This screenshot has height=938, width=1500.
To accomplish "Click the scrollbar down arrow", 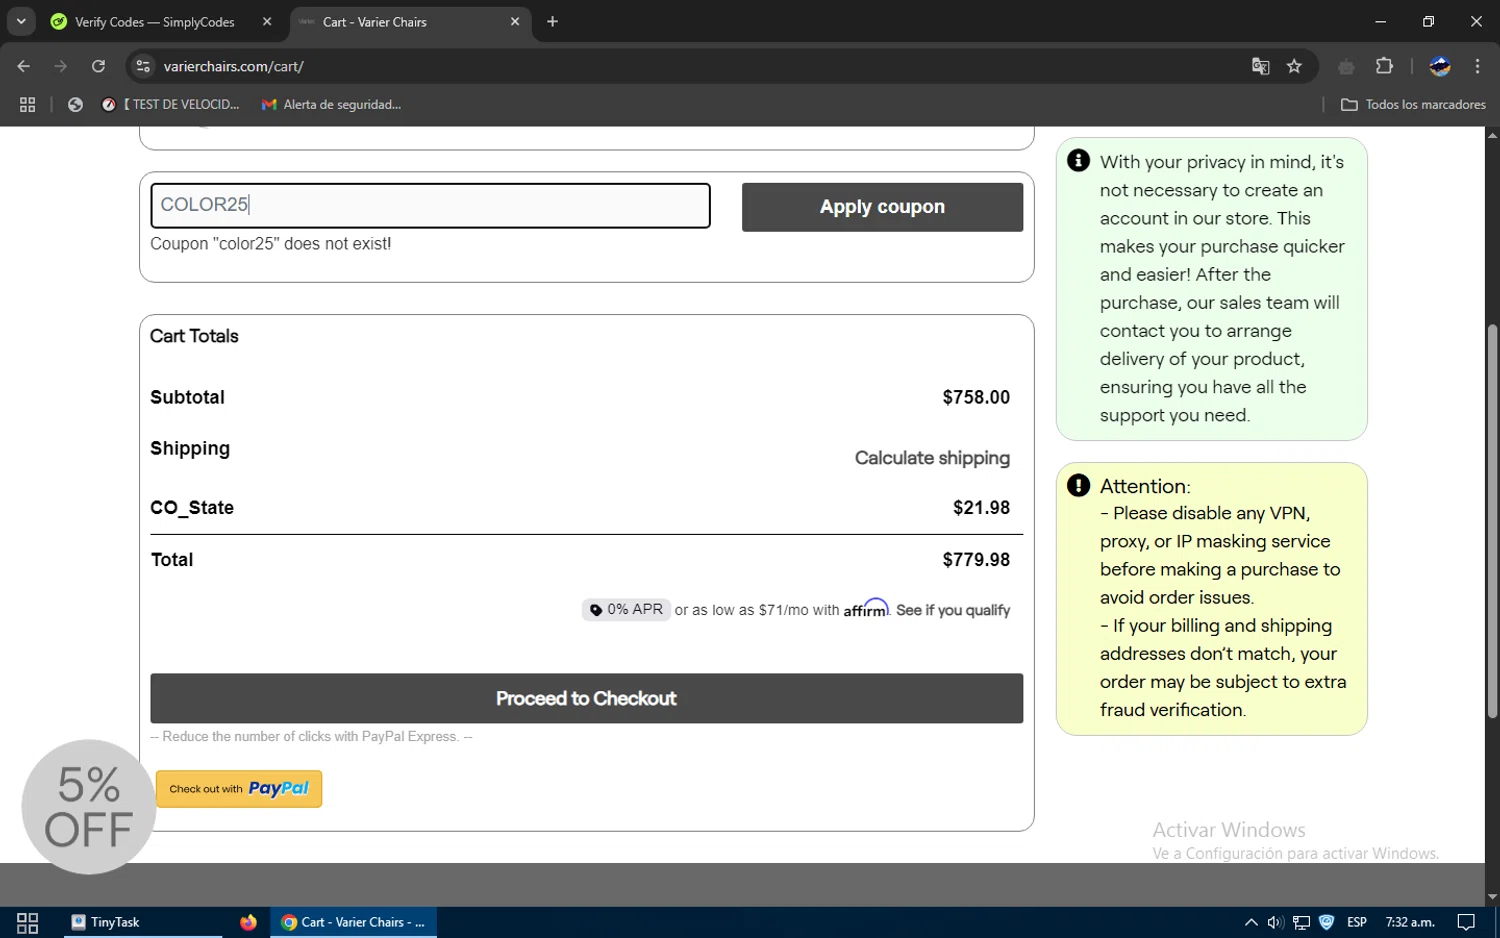I will [x=1492, y=896].
